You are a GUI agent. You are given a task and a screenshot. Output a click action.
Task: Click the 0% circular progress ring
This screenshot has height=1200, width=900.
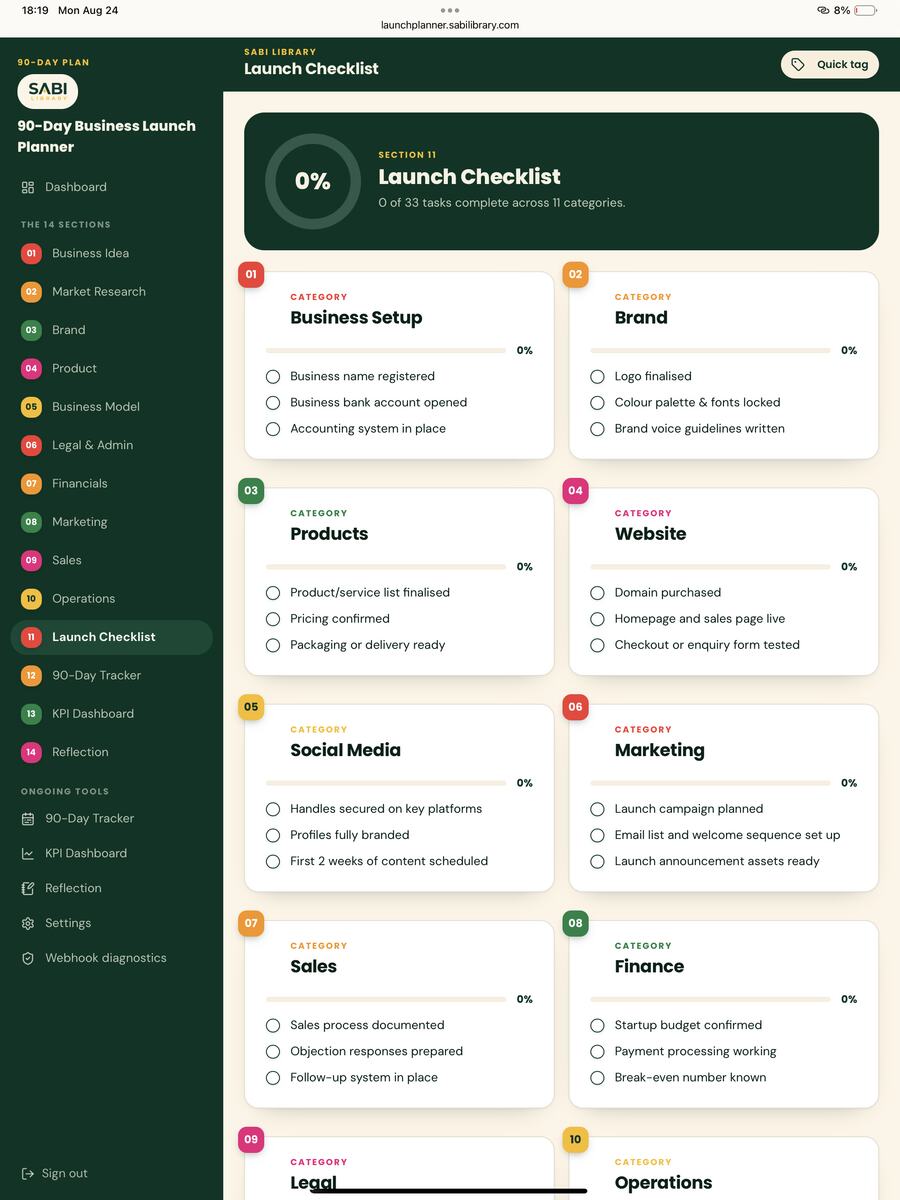click(312, 181)
